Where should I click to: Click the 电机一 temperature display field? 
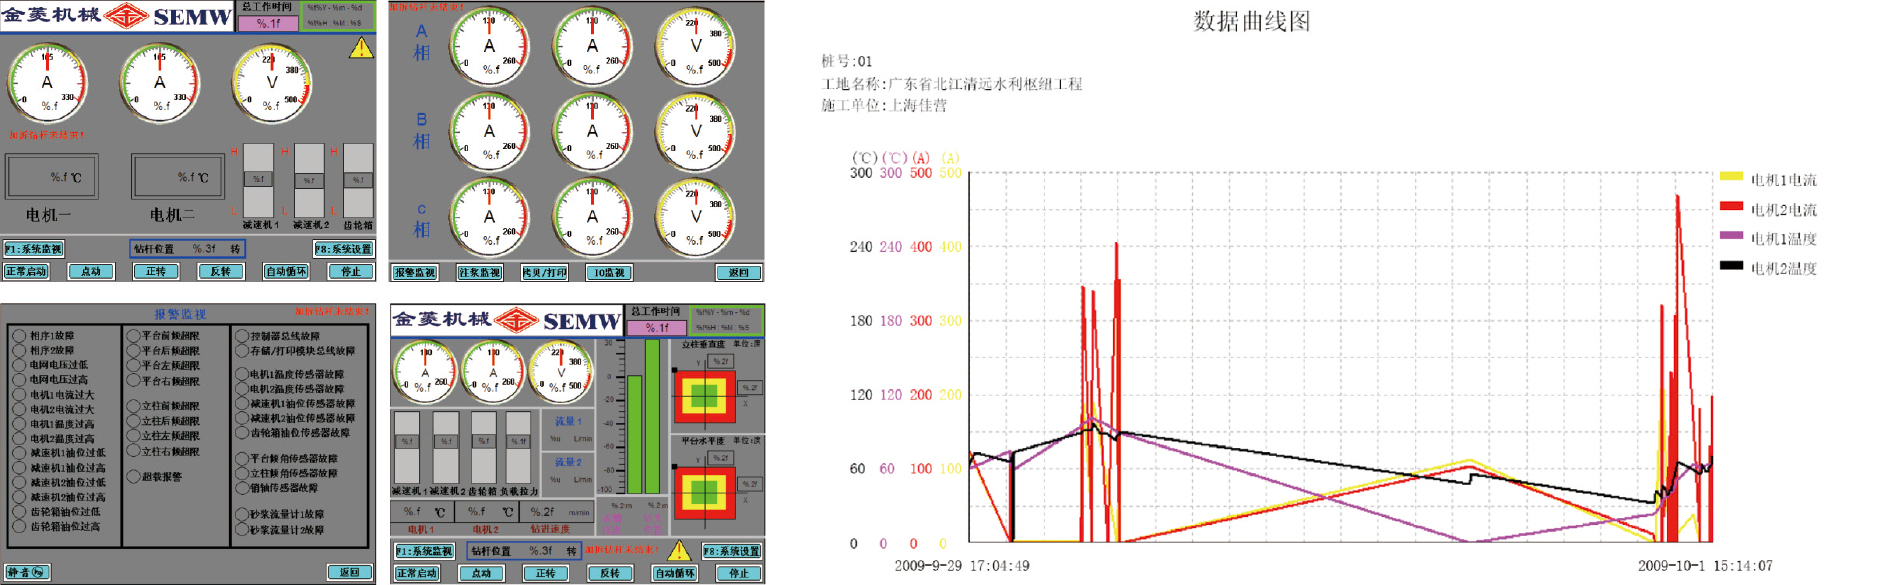pyautogui.click(x=52, y=177)
